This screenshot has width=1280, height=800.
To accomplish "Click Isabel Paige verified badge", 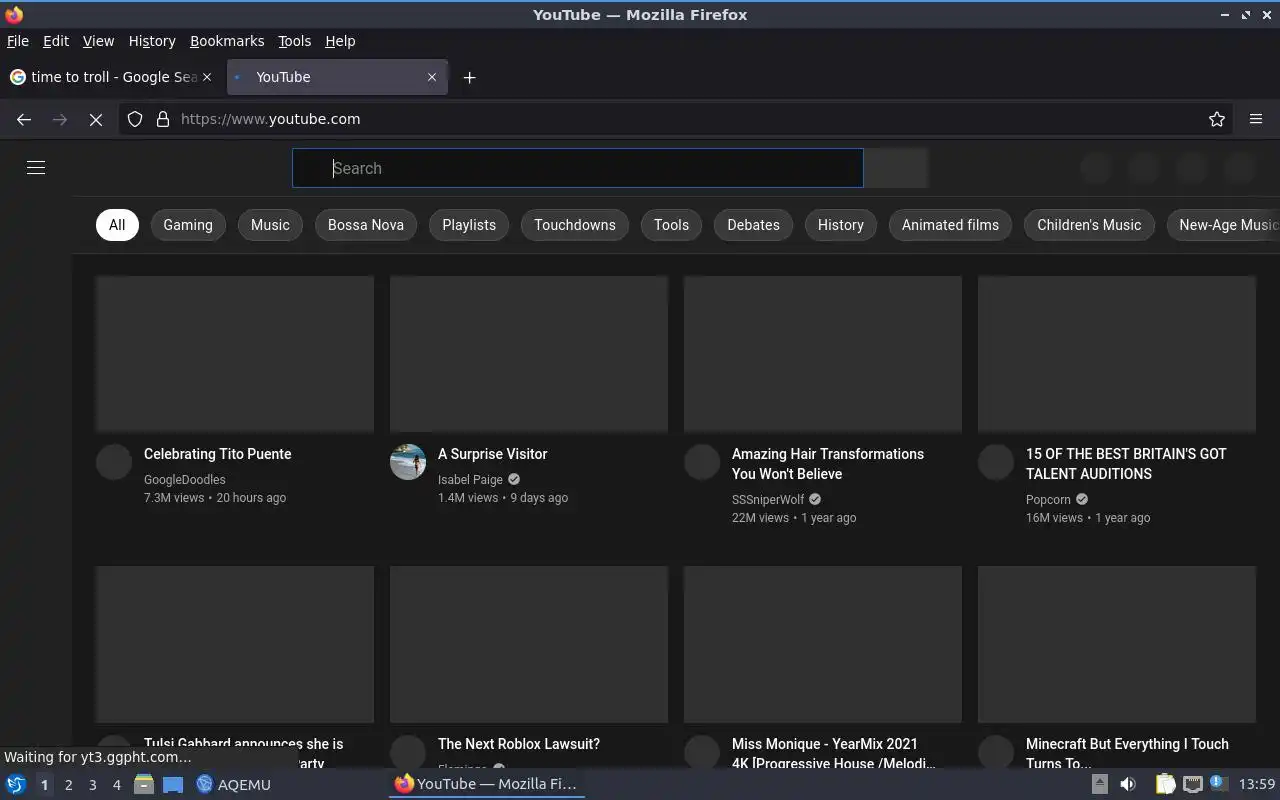I will point(514,480).
